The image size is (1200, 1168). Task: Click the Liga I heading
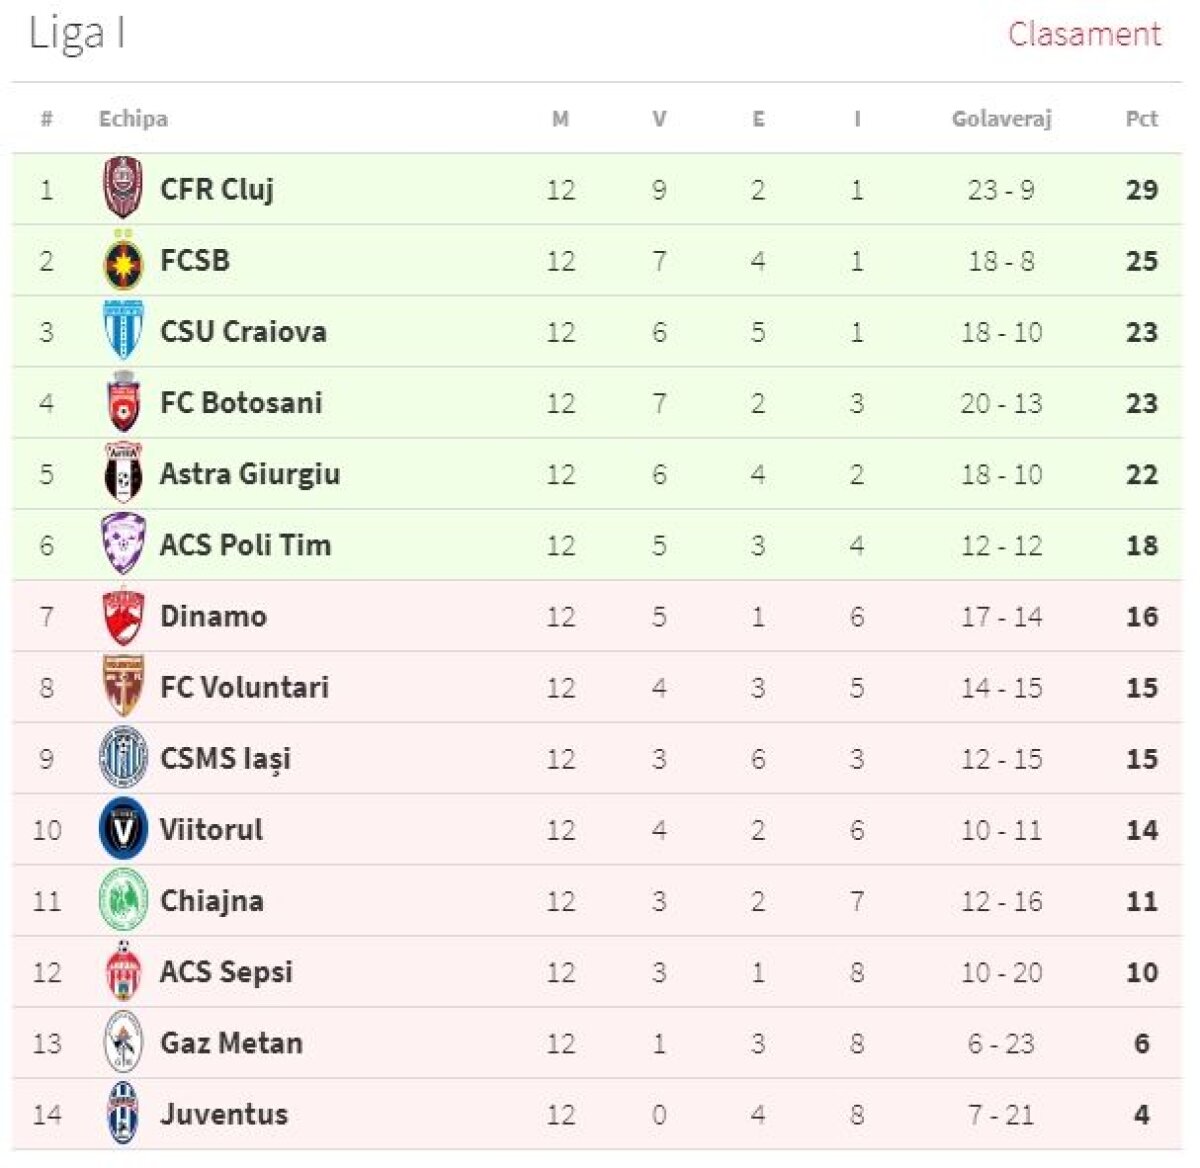click(76, 33)
